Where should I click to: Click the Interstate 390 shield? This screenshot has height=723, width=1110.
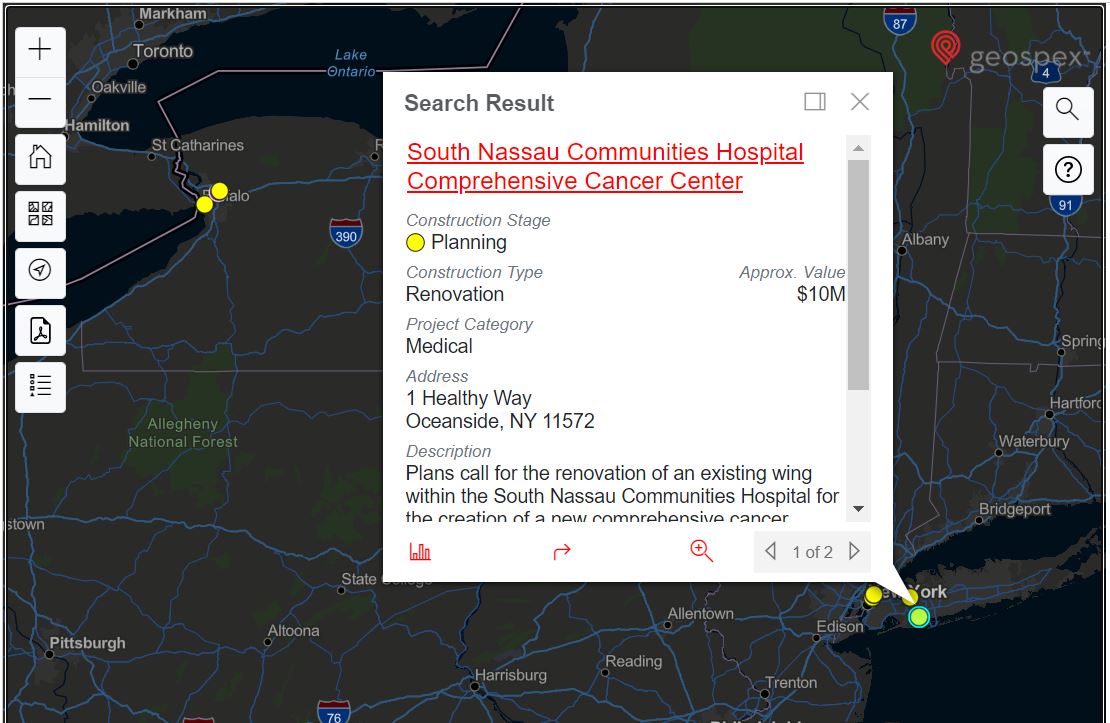click(346, 234)
